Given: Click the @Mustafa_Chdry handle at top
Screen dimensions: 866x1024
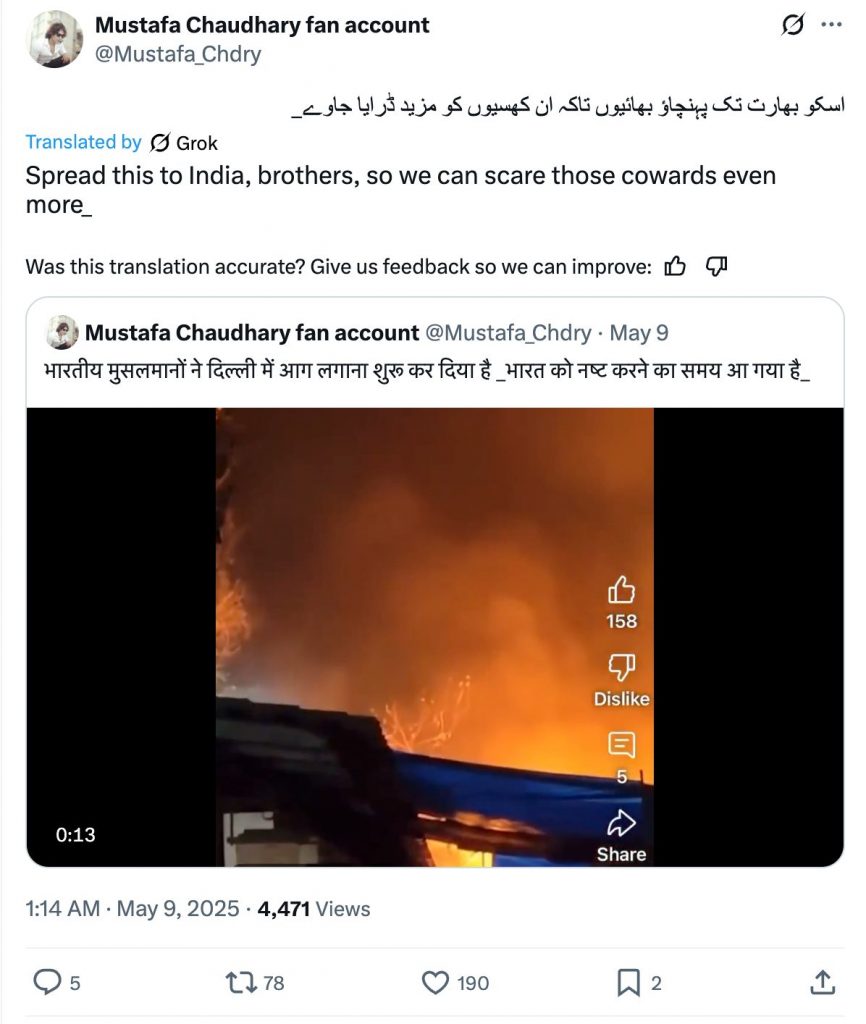Looking at the screenshot, I should [x=178, y=54].
